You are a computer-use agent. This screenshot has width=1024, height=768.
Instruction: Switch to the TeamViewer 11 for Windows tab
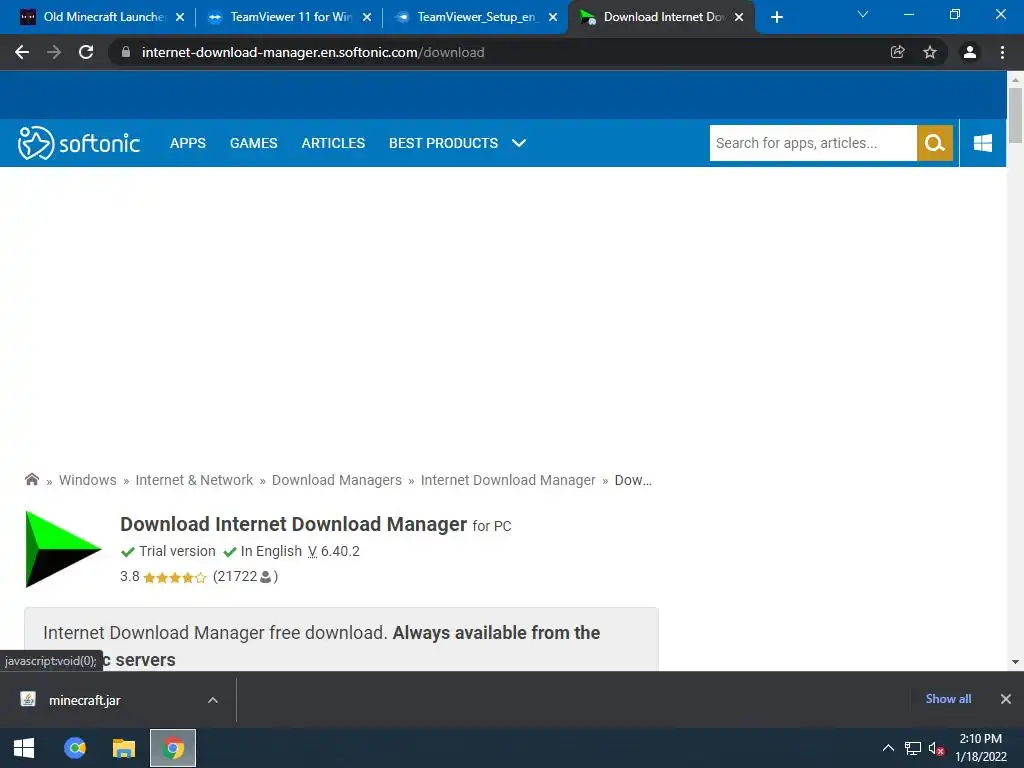point(289,17)
